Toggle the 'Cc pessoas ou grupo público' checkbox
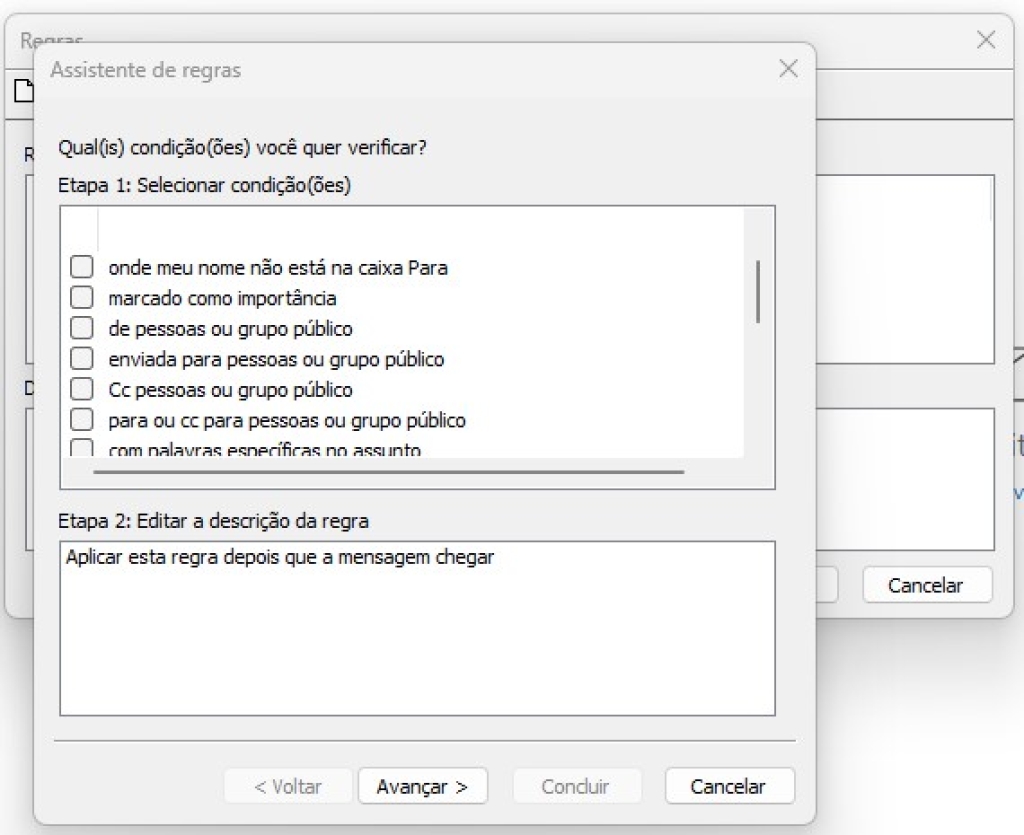1024x835 pixels. 82,389
